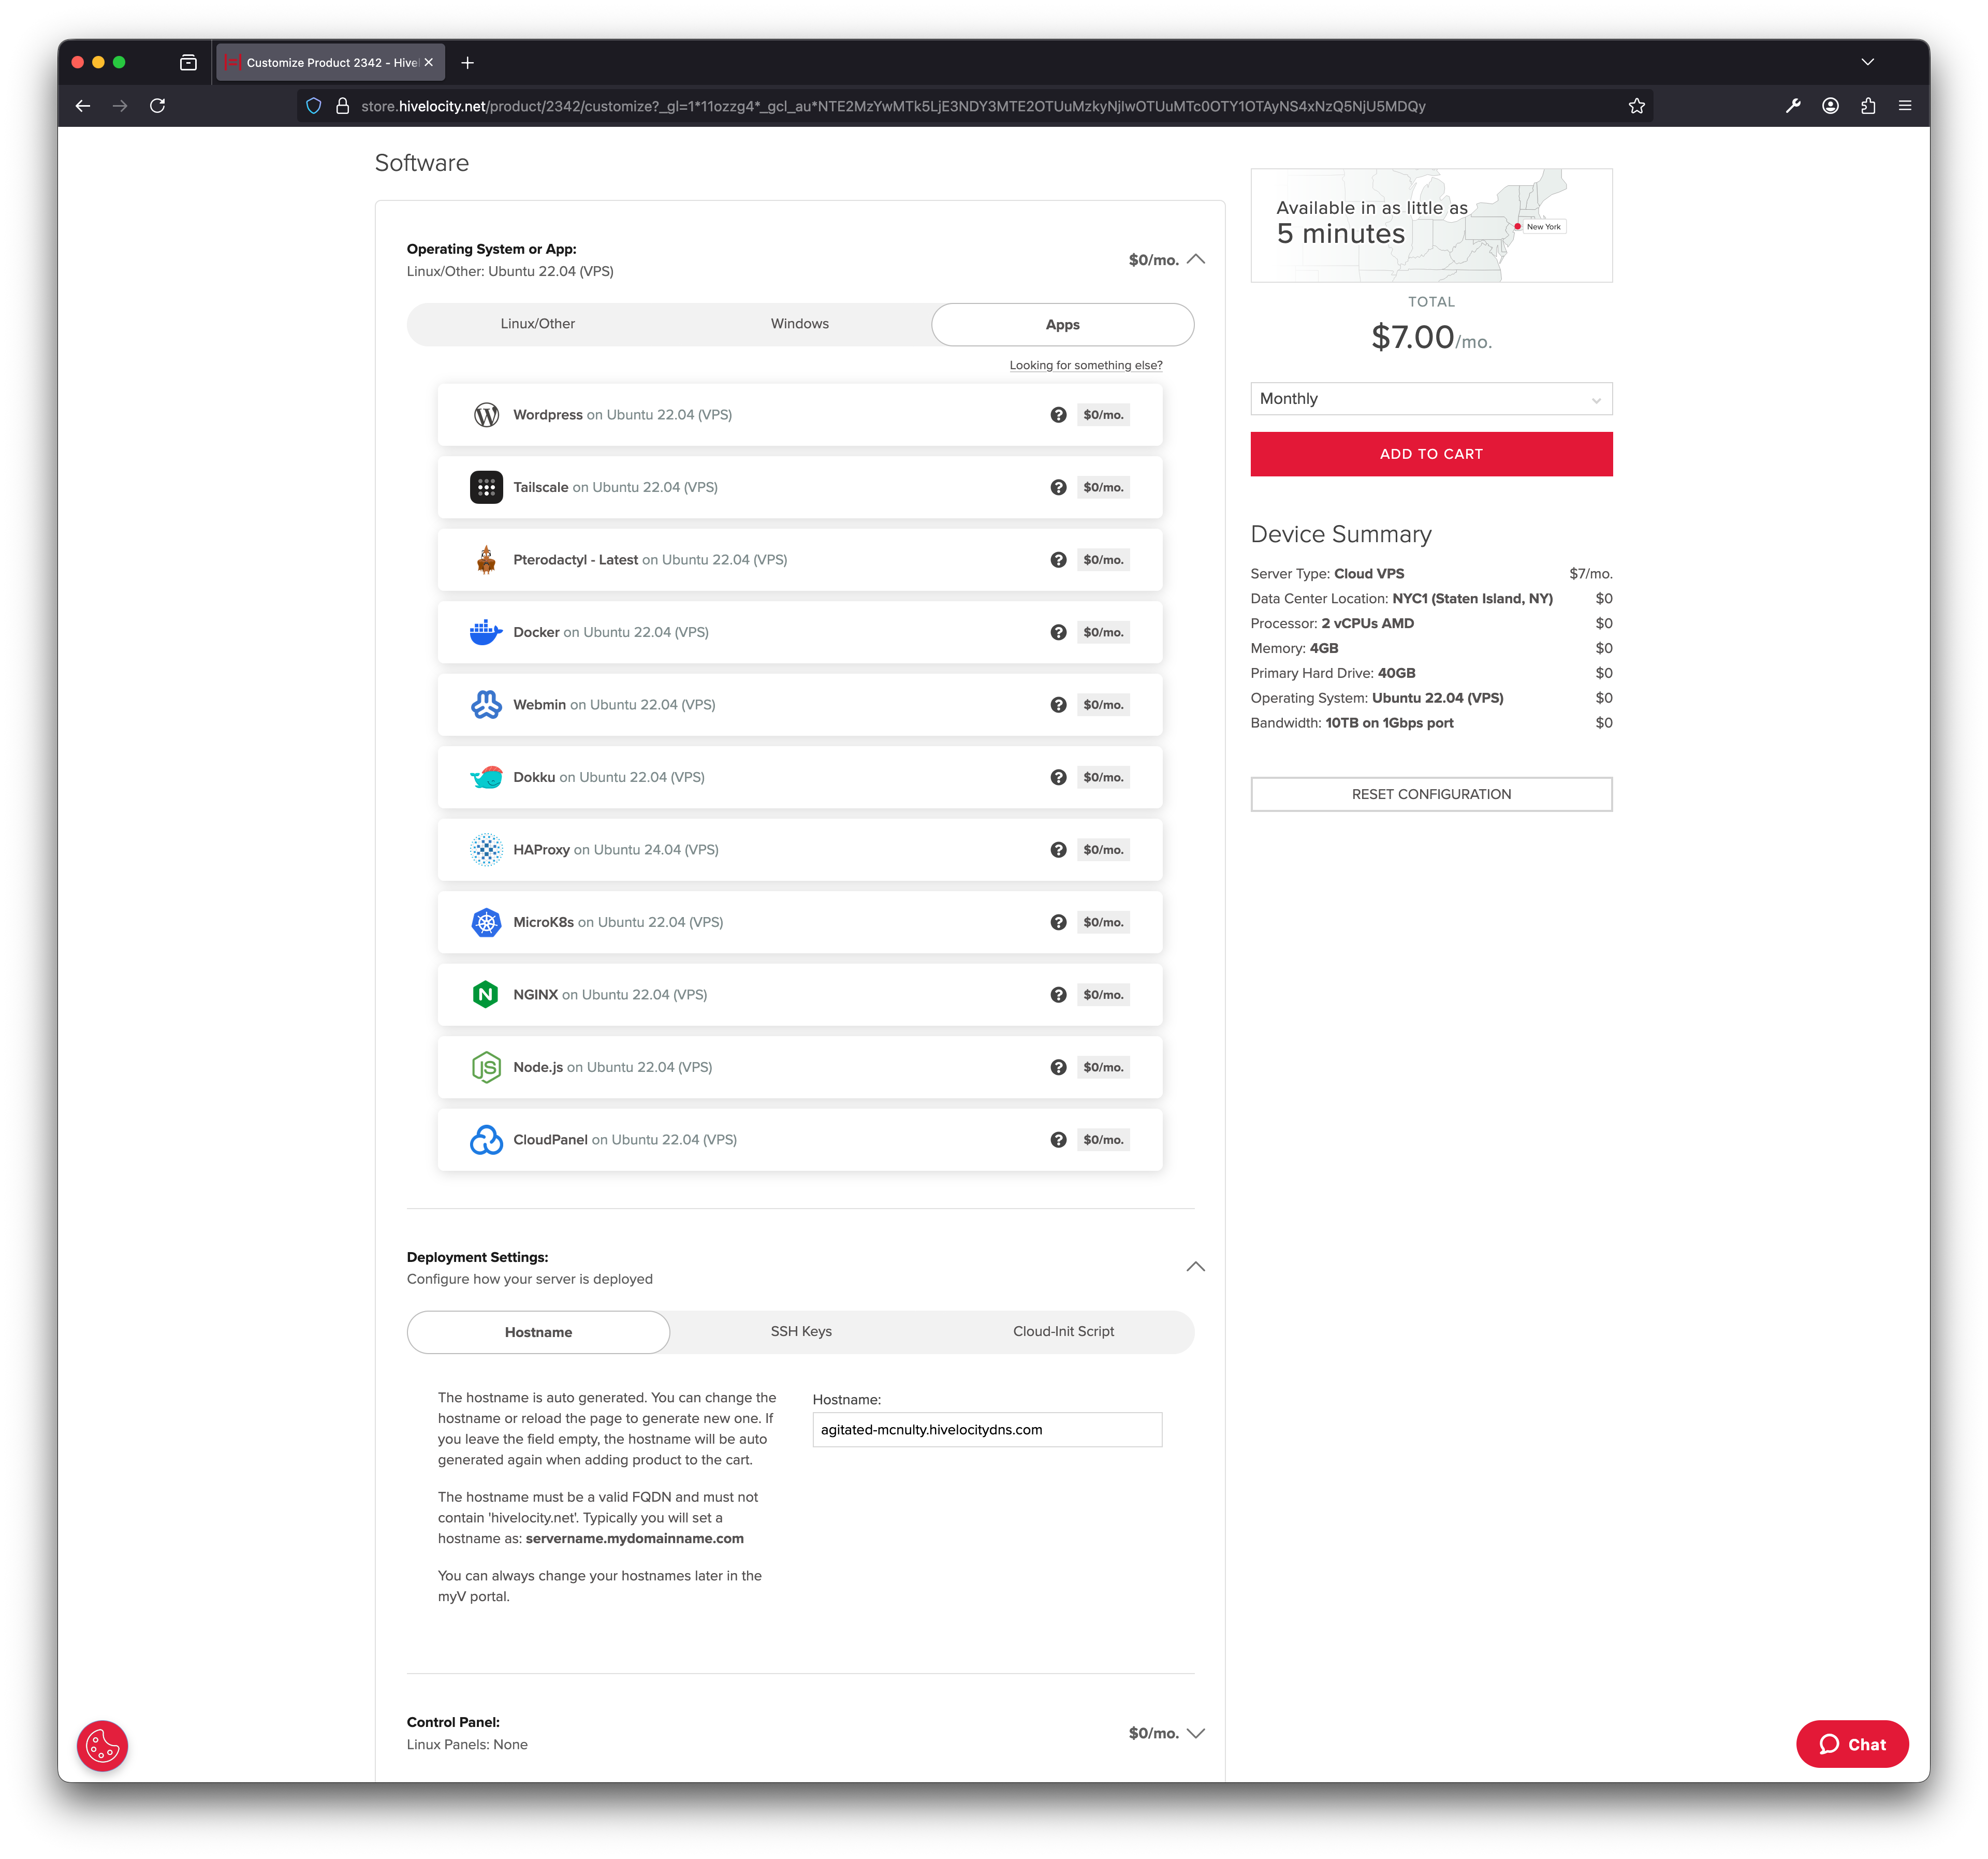Go back to the previous page
1988x1859 pixels.
83,106
